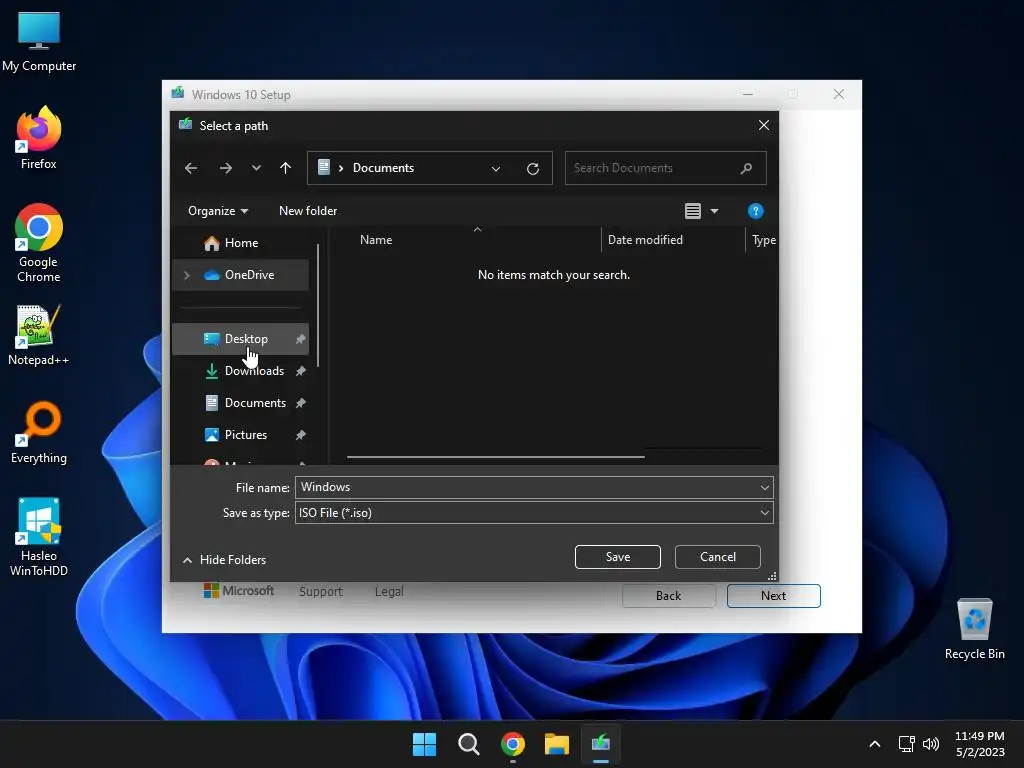Go up one folder level
The height and width of the screenshot is (768, 1024).
pyautogui.click(x=285, y=168)
